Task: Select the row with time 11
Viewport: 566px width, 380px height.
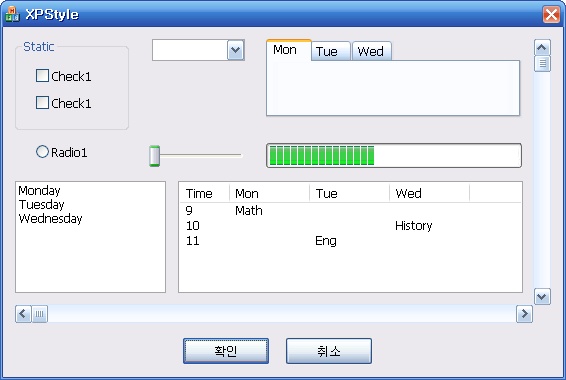Action: [x=350, y=241]
